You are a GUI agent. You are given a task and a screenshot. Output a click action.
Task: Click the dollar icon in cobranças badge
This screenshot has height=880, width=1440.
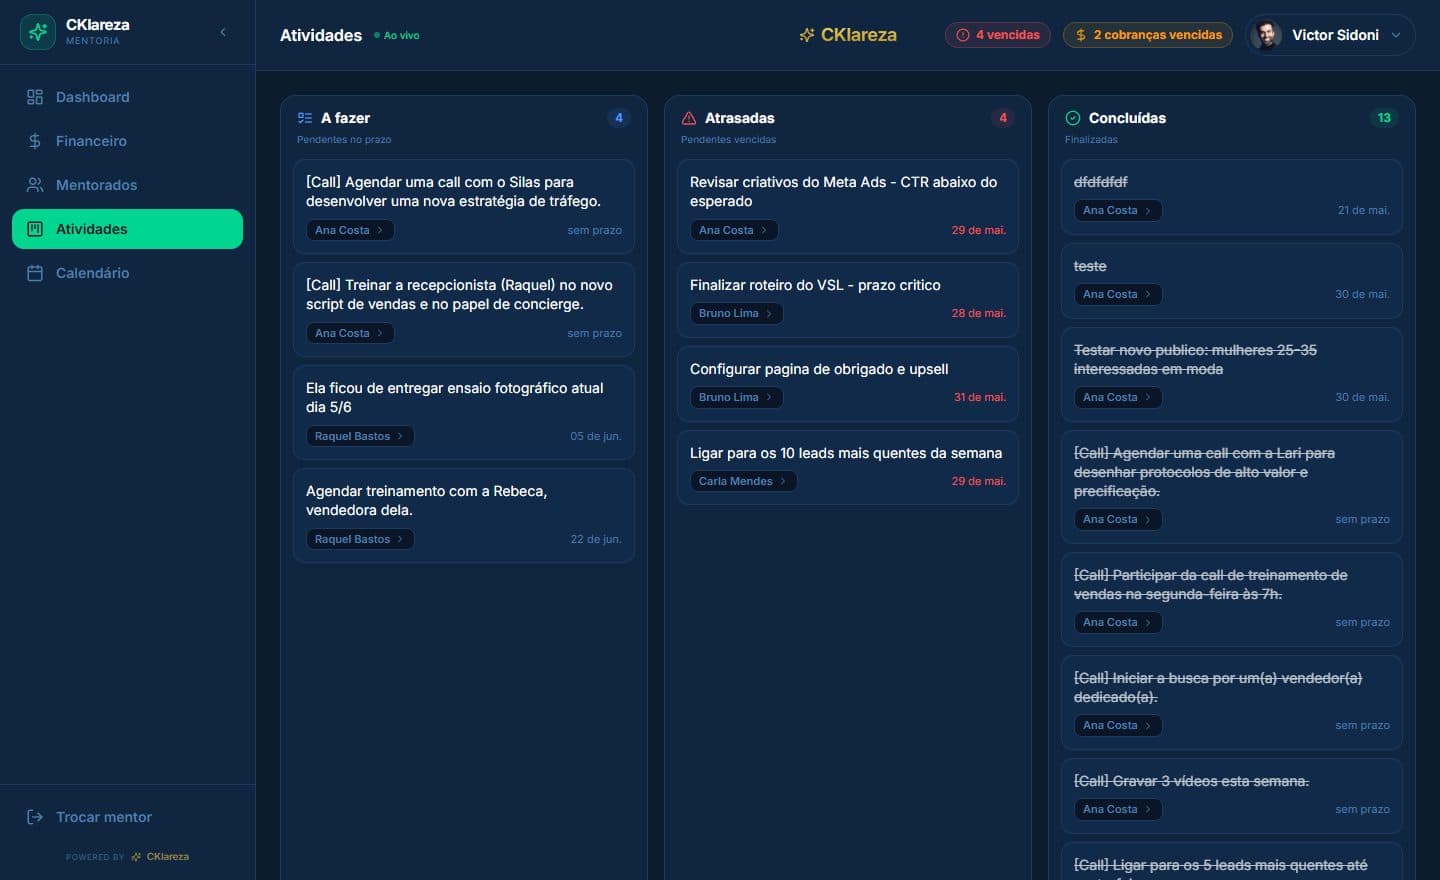[x=1081, y=35]
